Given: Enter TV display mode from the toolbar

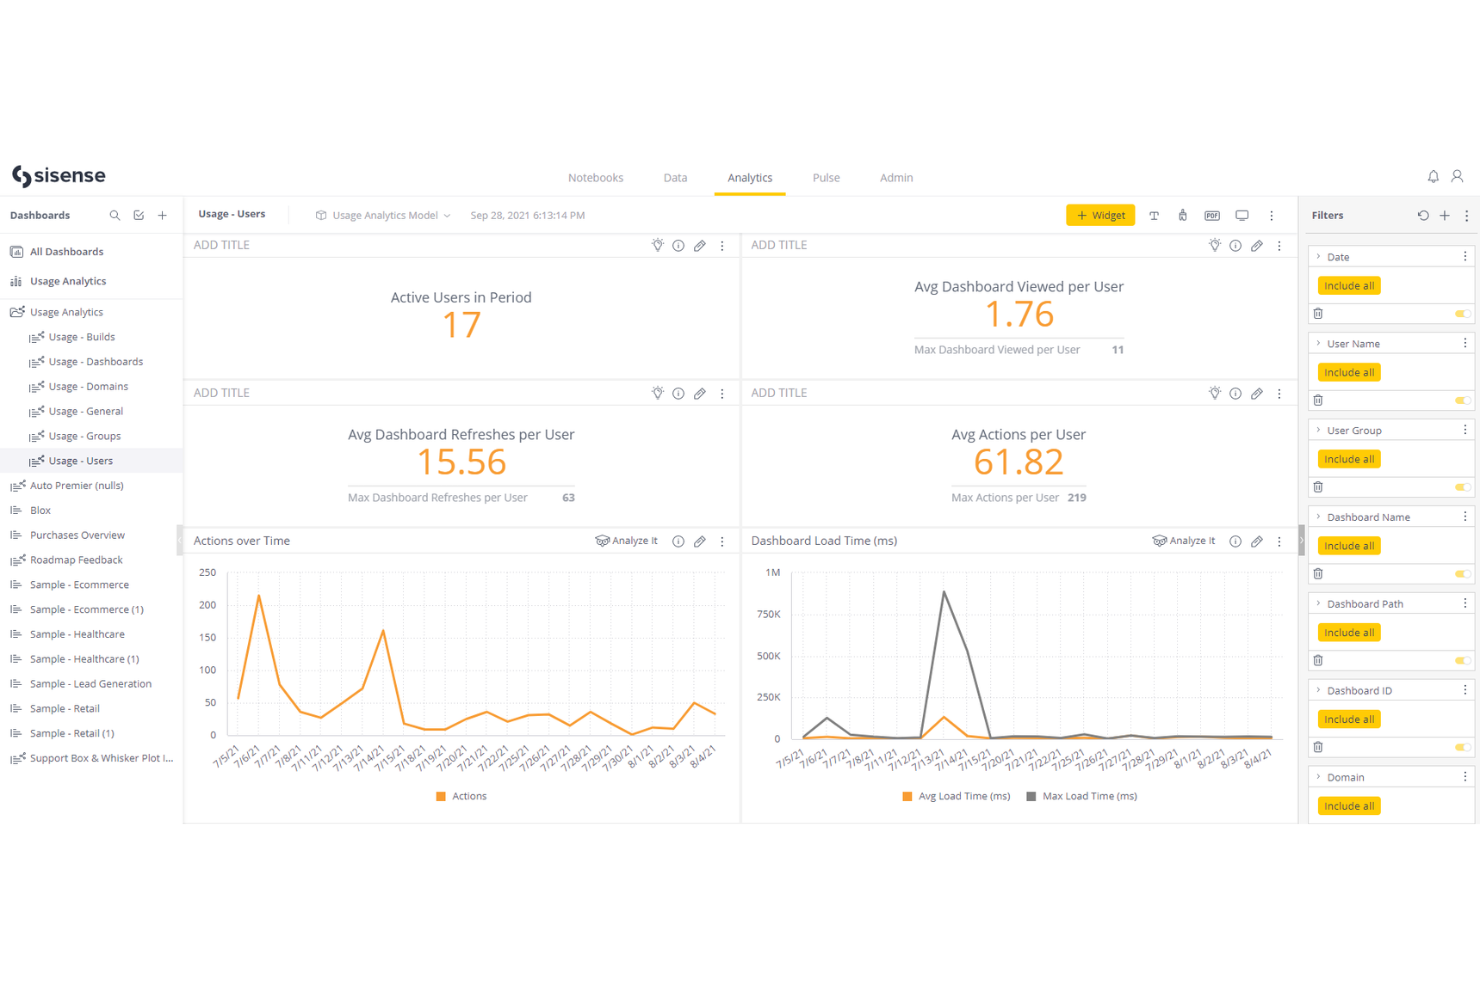Looking at the screenshot, I should [1242, 215].
